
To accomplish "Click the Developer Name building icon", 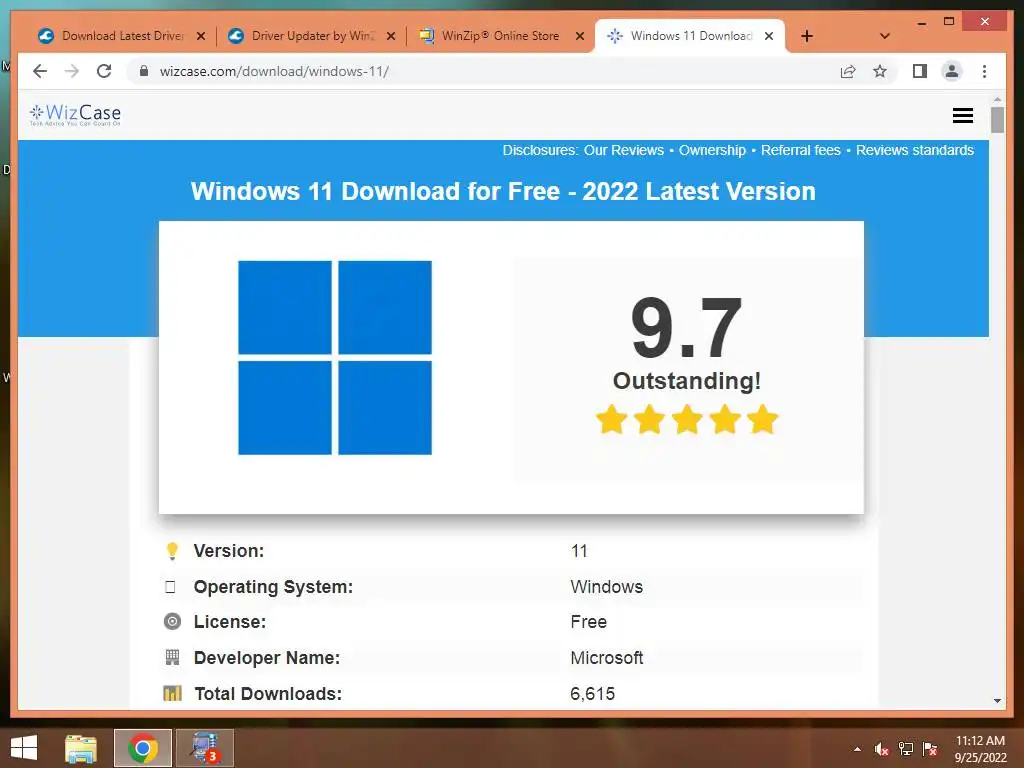I will pyautogui.click(x=172, y=658).
